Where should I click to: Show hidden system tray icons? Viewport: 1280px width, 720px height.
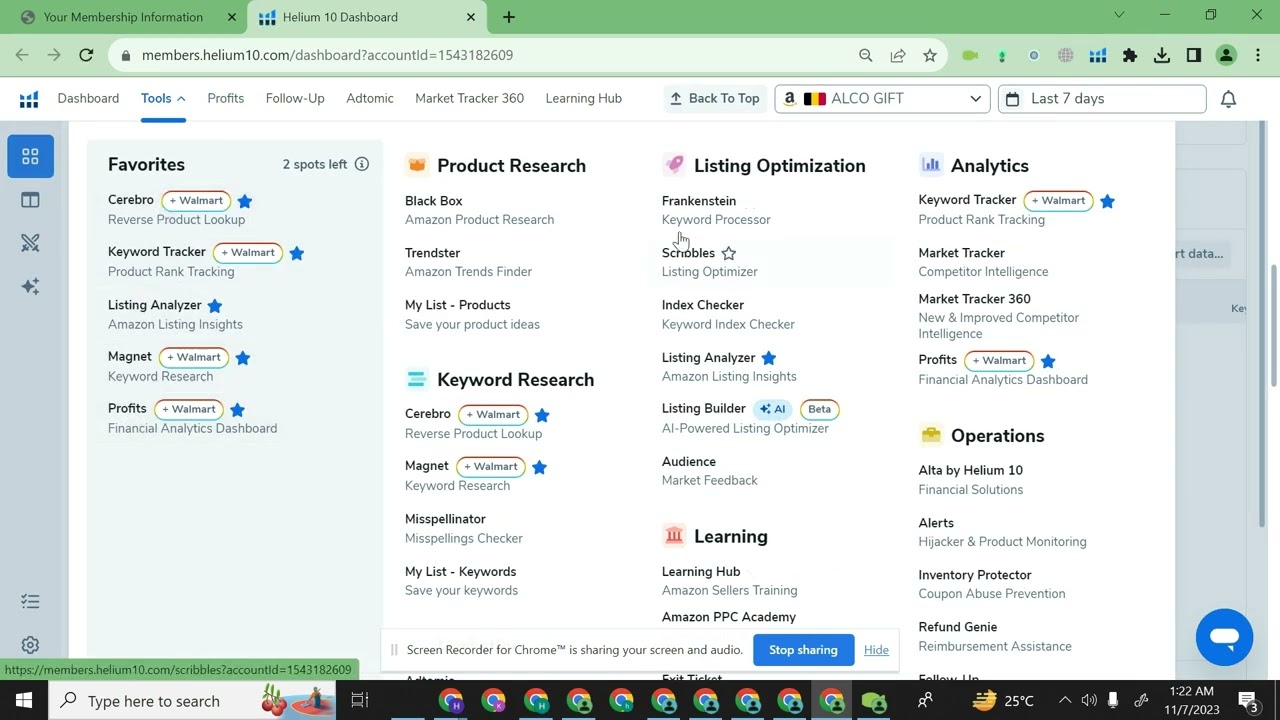pos(1065,700)
